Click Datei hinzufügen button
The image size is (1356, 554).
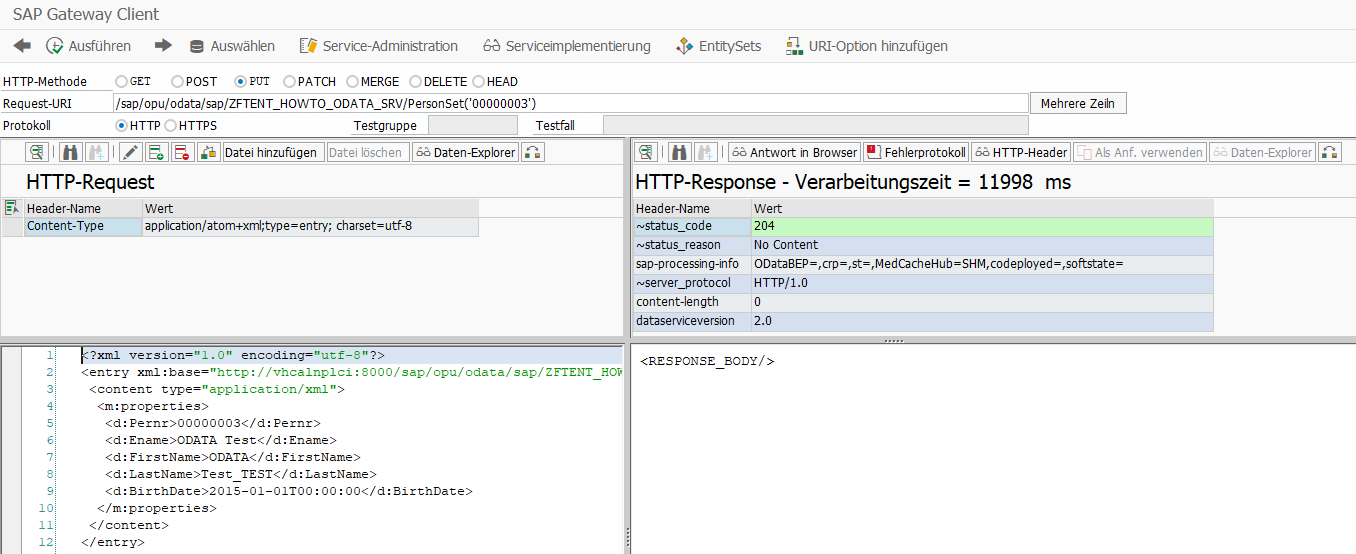click(271, 152)
